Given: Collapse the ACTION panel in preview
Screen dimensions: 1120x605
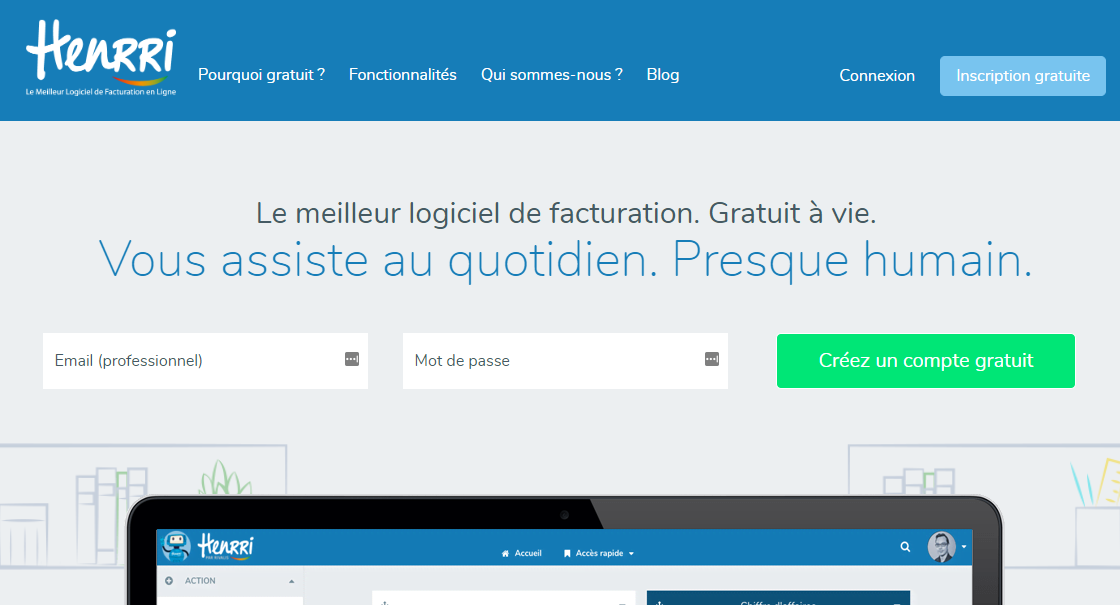Looking at the screenshot, I should pos(291,581).
